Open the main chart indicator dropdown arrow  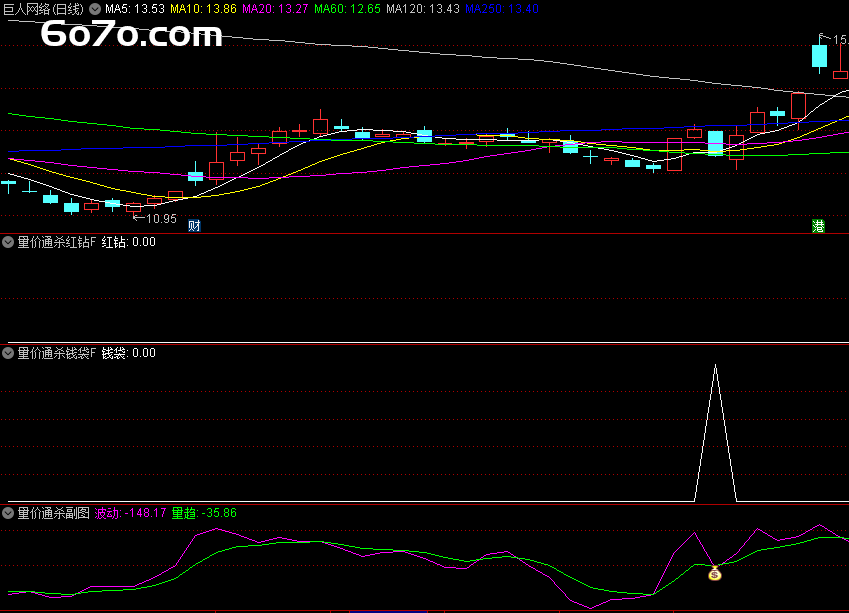(x=95, y=9)
